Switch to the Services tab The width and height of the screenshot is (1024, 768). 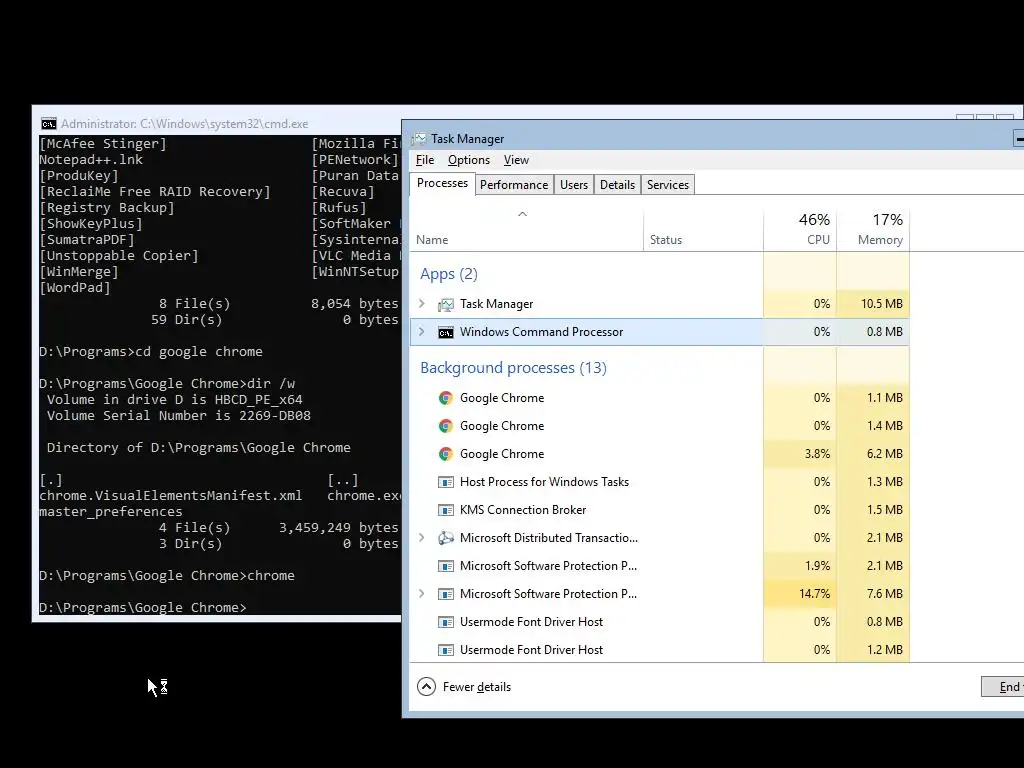[667, 185]
